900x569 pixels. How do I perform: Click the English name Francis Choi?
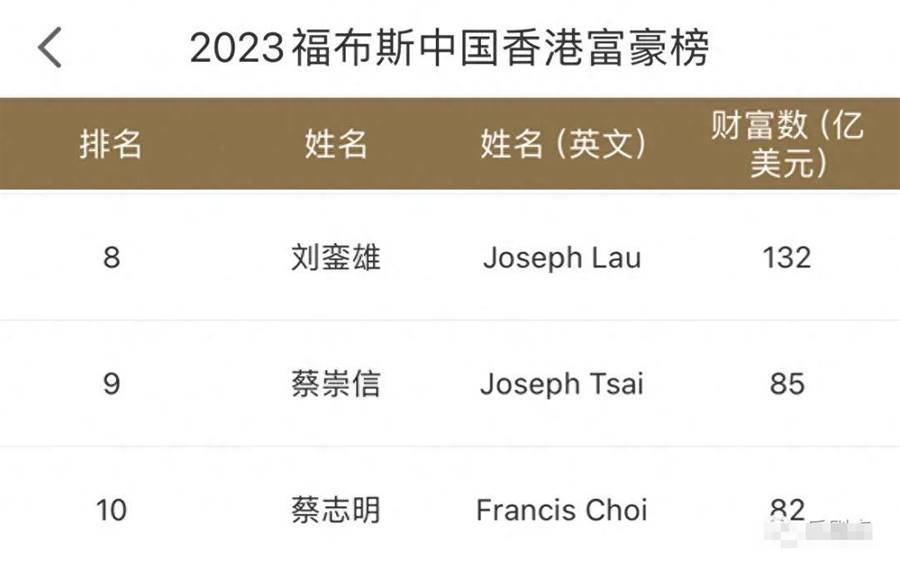pyautogui.click(x=562, y=510)
